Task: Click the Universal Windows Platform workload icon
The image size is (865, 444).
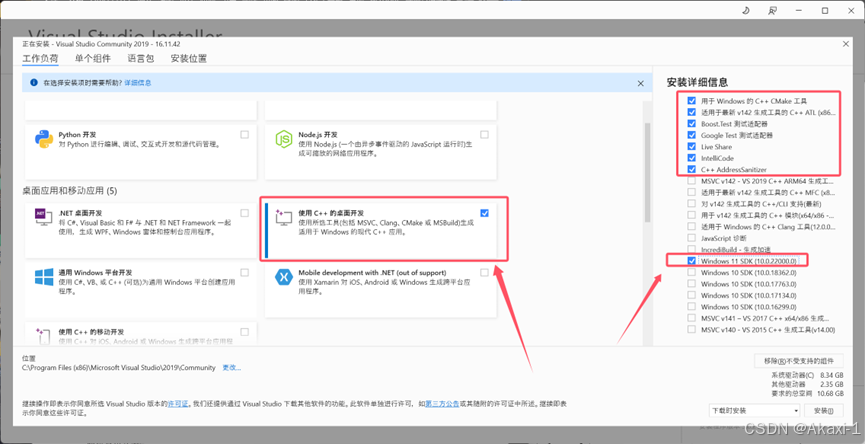Action: 44,277
